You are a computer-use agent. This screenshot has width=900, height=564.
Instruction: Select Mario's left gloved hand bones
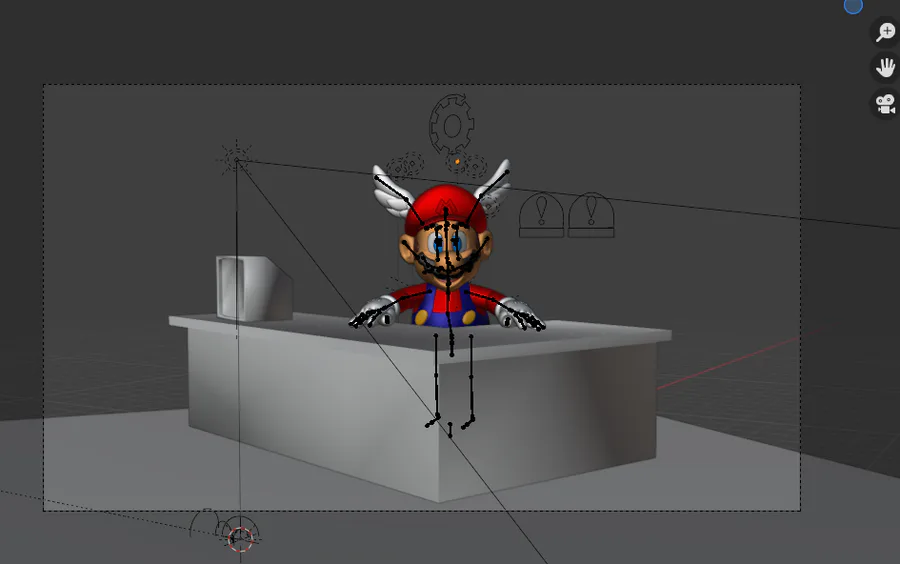point(374,315)
